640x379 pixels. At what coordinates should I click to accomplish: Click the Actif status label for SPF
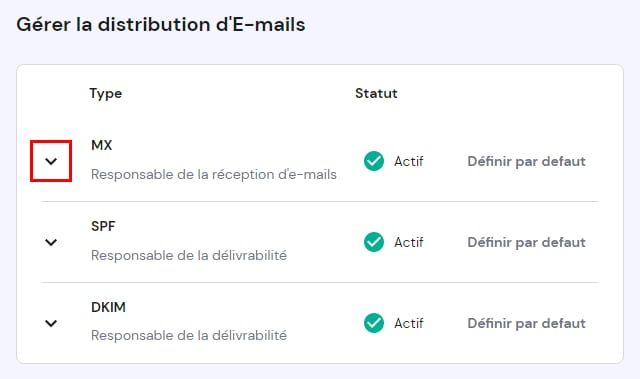409,243
